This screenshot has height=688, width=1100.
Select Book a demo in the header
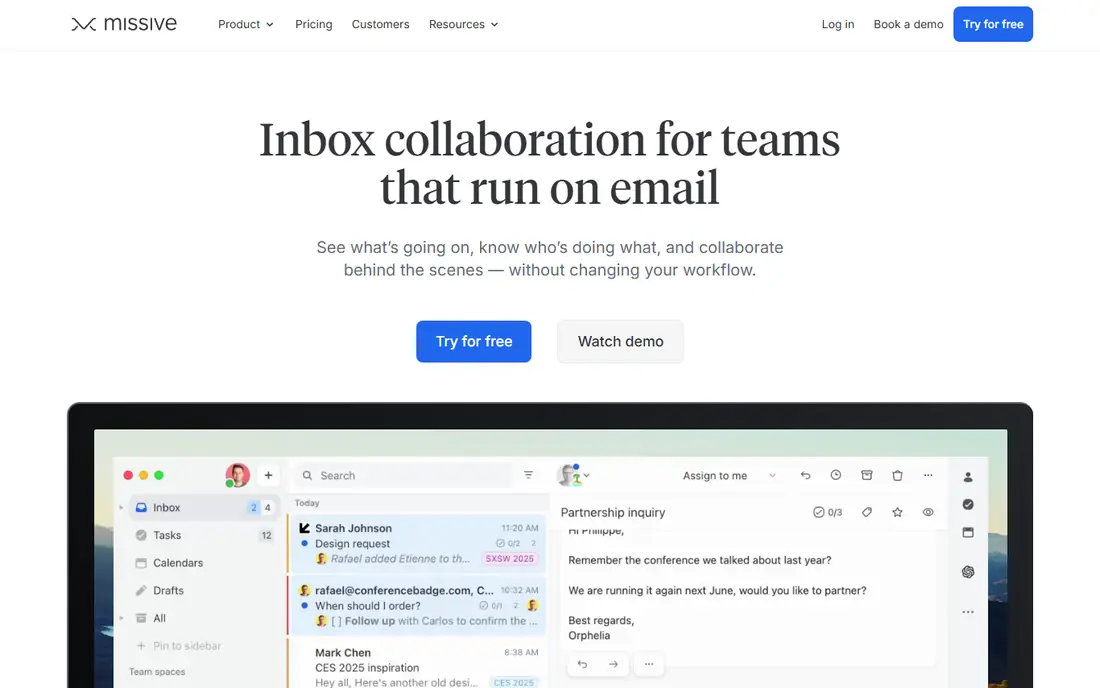[x=908, y=24]
